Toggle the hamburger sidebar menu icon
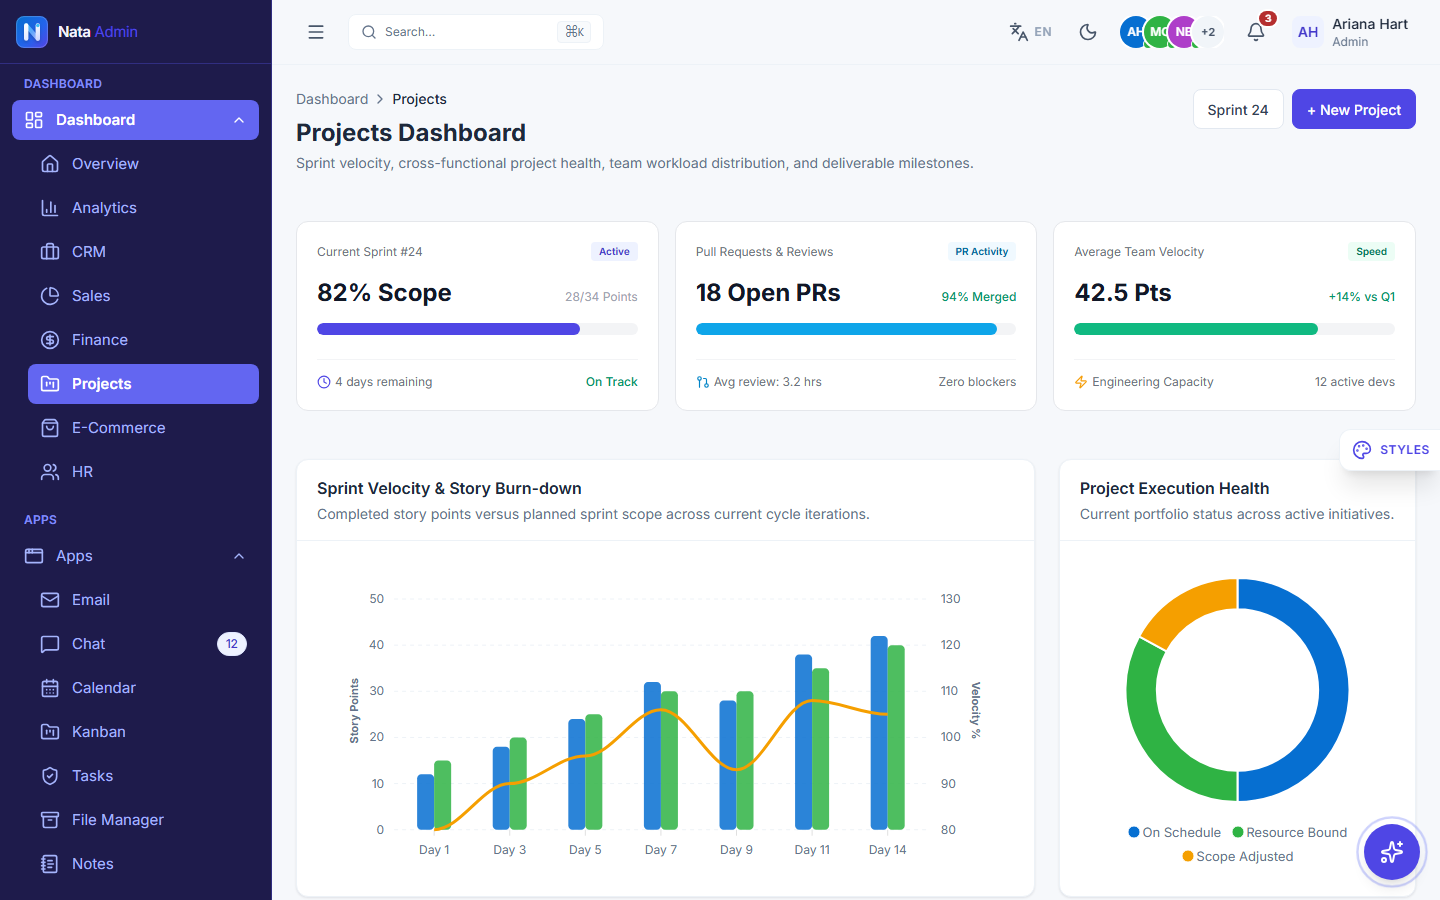1440x900 pixels. 316,32
